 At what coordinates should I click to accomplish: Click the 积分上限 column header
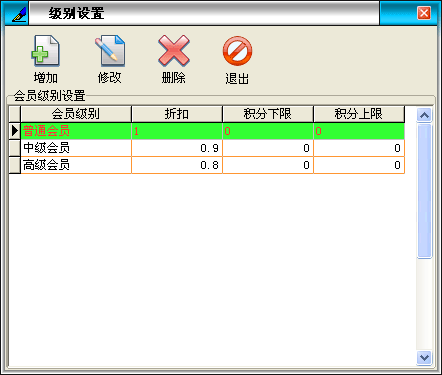point(359,114)
